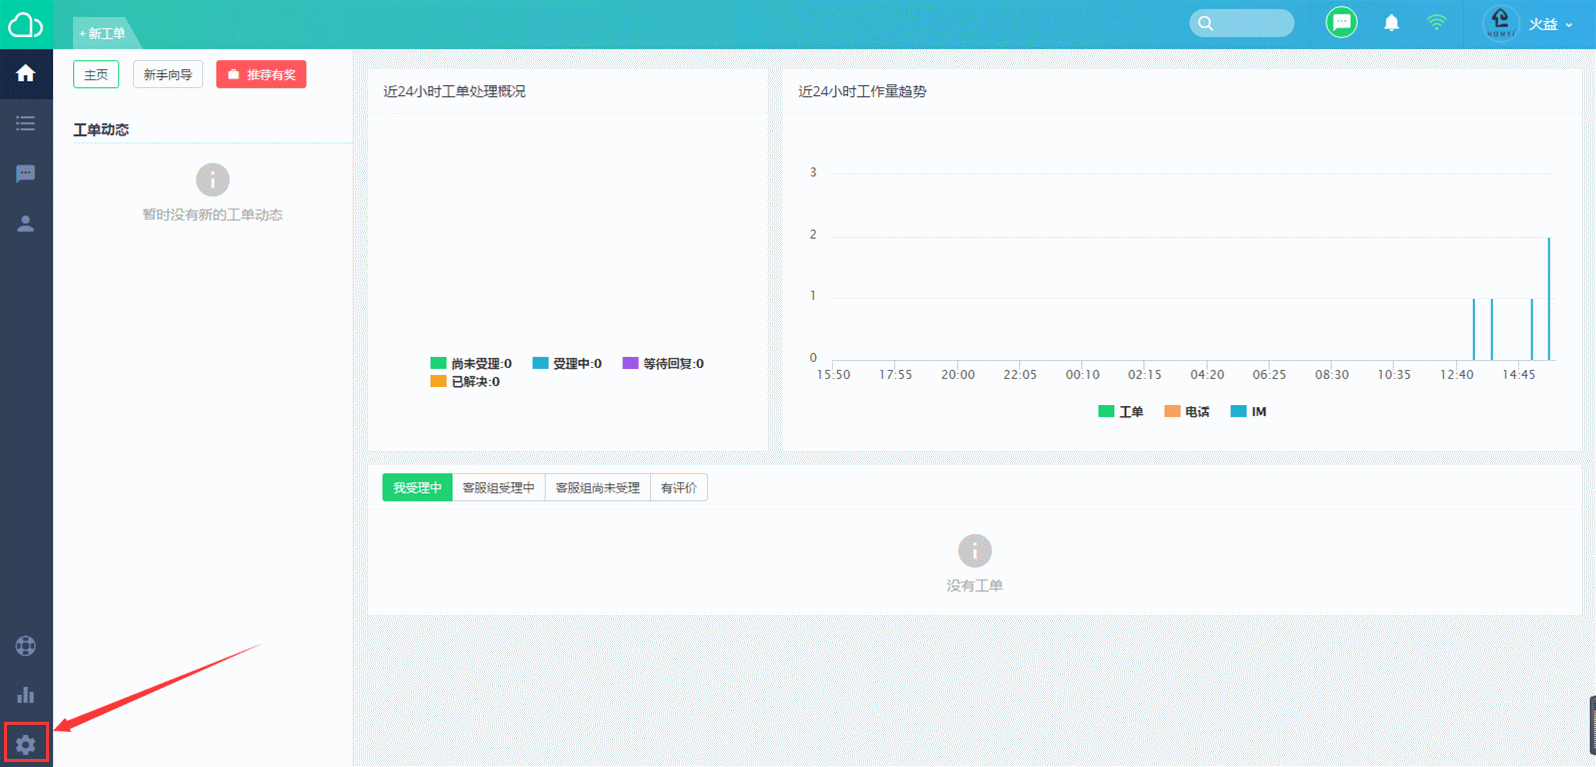Viewport: 1596px width, 767px height.
Task: Switch to the 客服组受理中 tab
Action: tap(498, 488)
